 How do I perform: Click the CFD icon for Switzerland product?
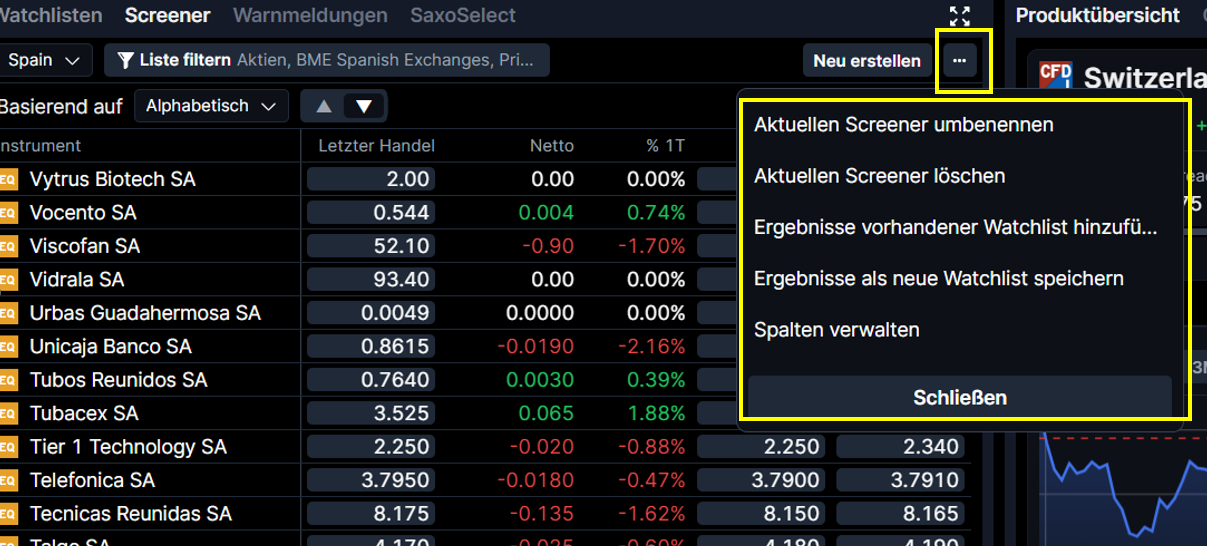tap(1055, 76)
